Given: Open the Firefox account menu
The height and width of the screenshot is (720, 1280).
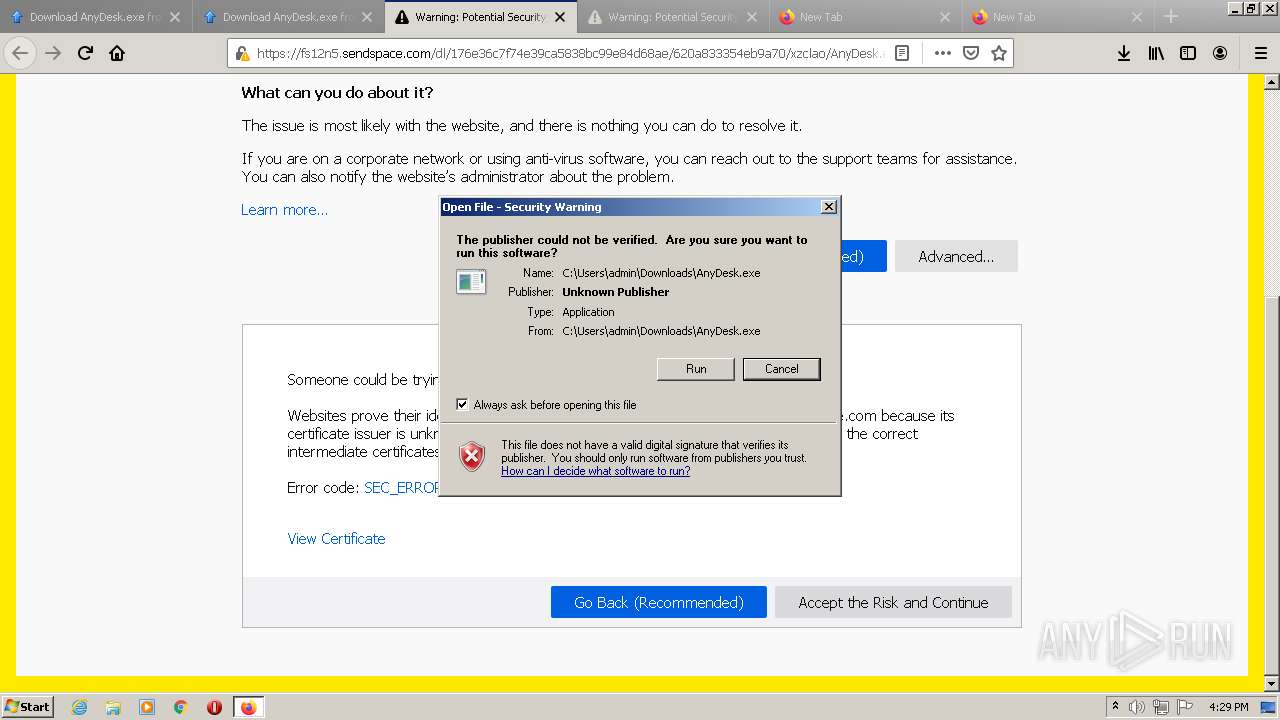Looking at the screenshot, I should pos(1220,53).
